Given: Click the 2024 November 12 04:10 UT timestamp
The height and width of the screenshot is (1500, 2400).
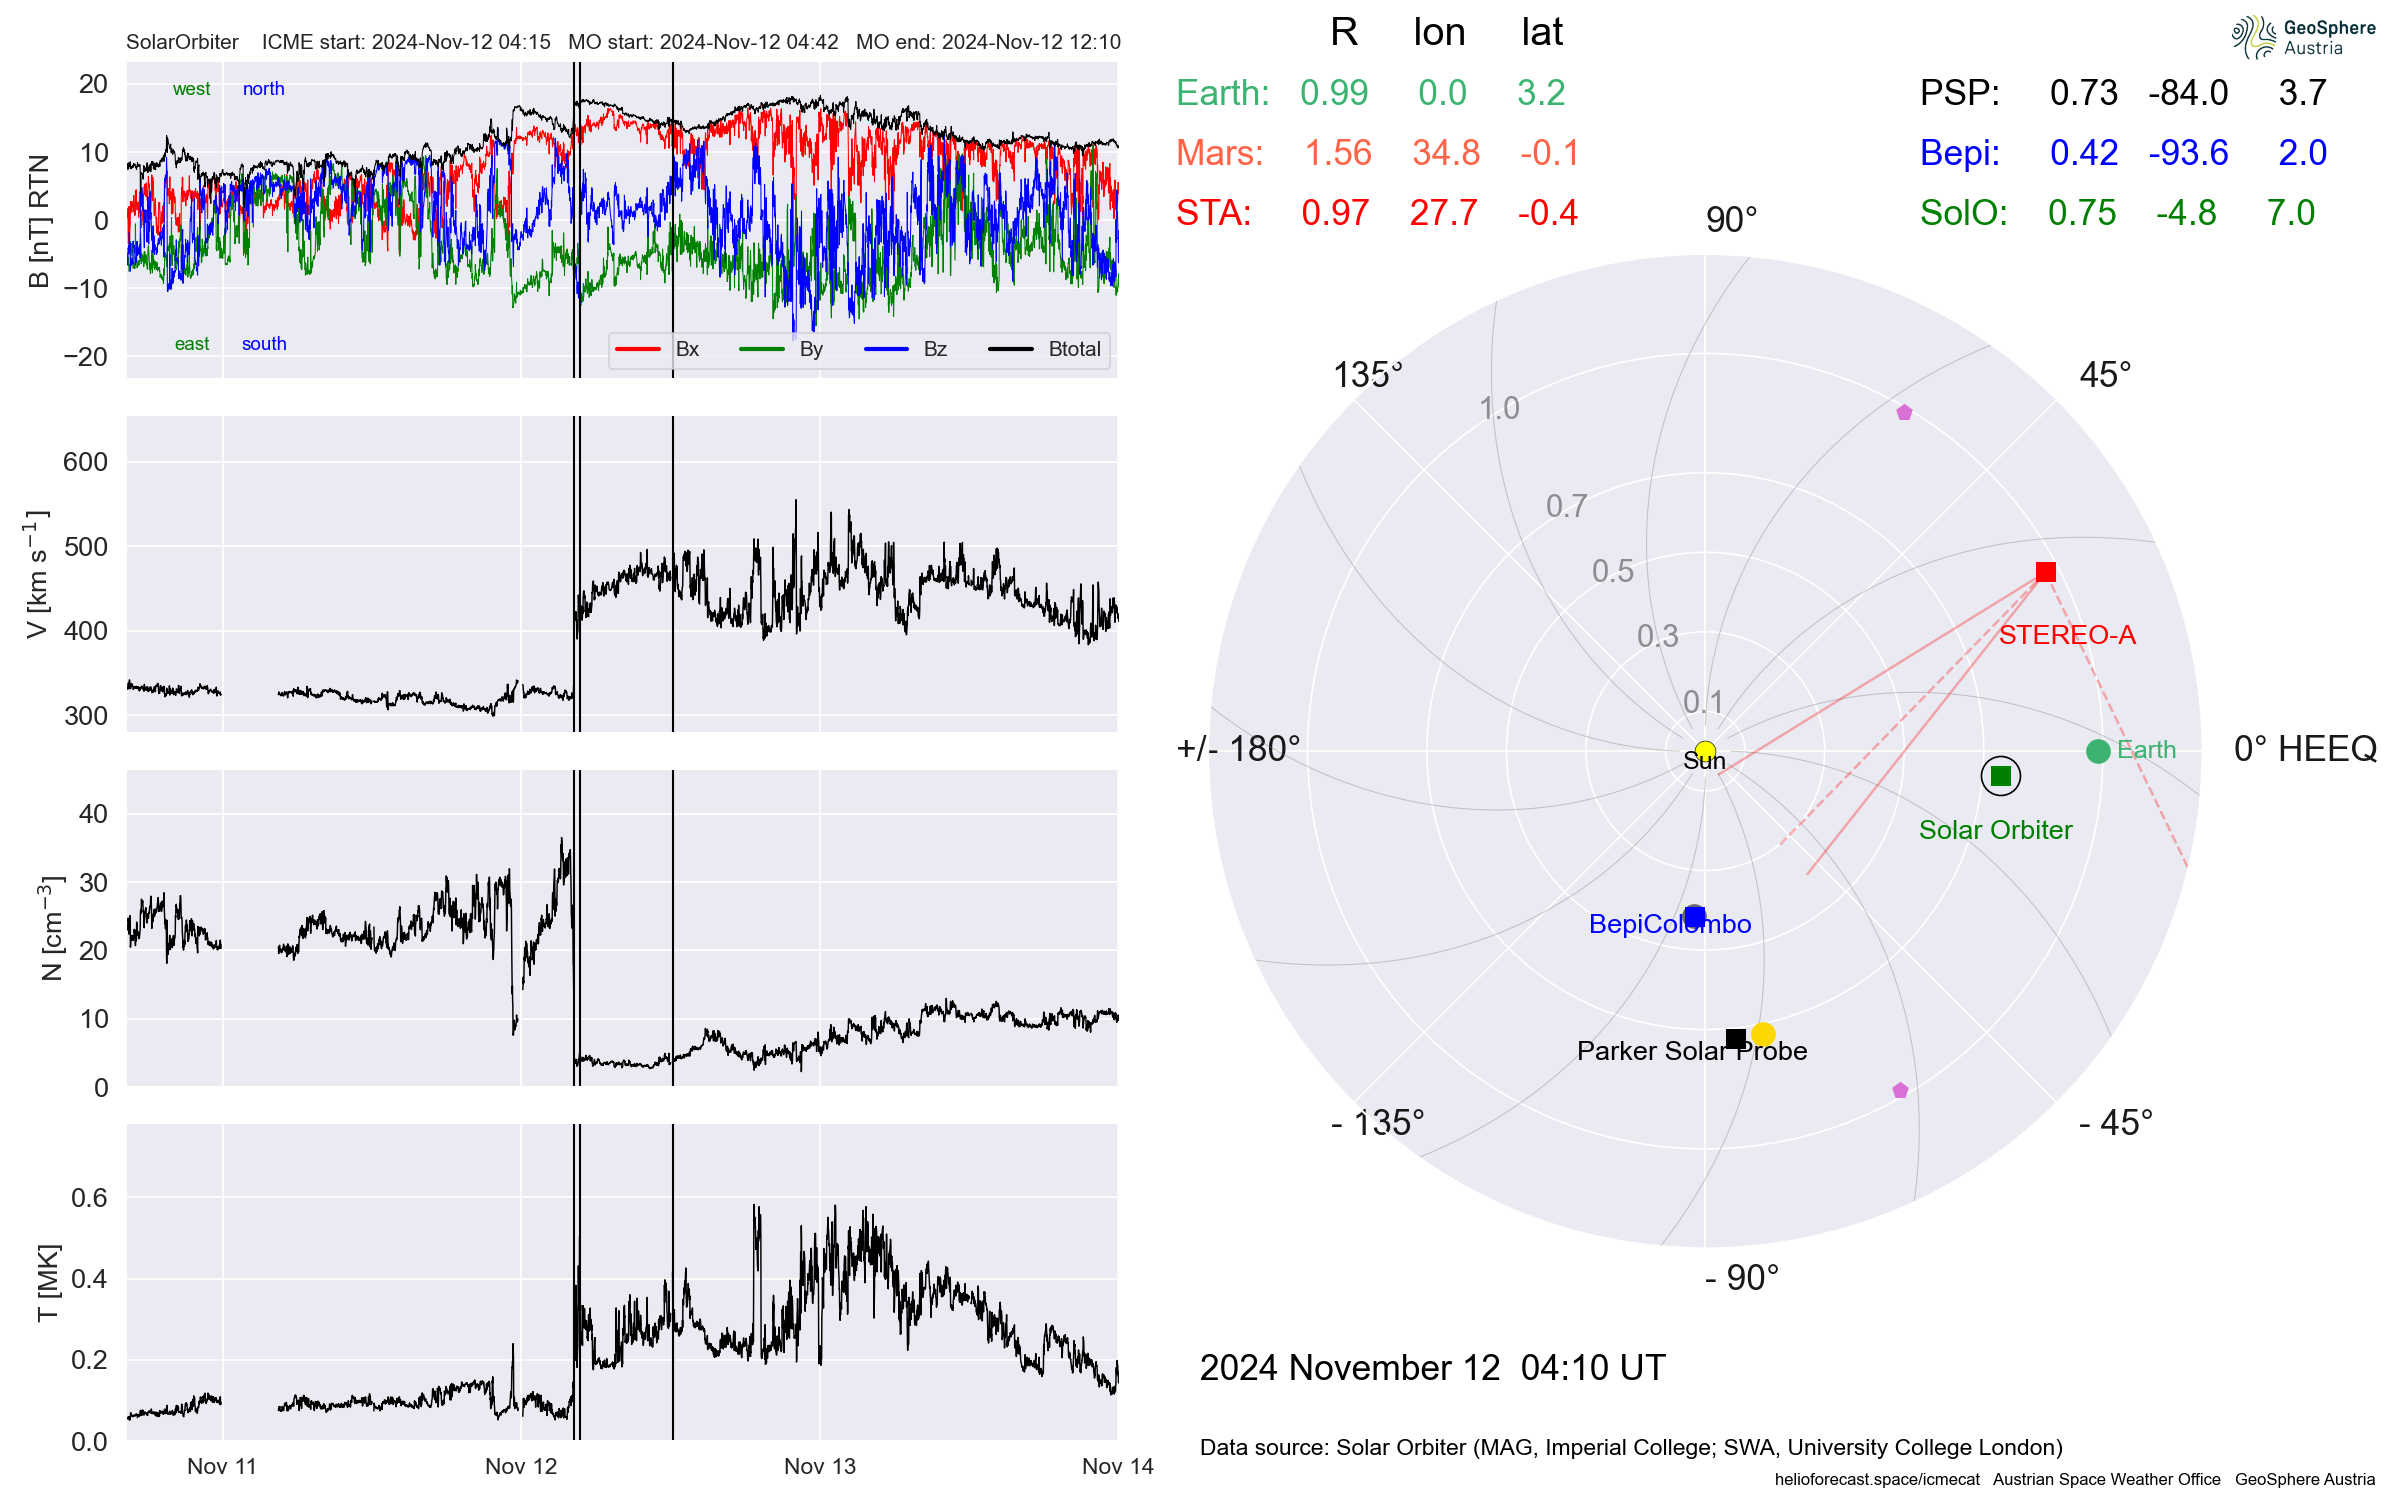Looking at the screenshot, I should tap(1432, 1367).
